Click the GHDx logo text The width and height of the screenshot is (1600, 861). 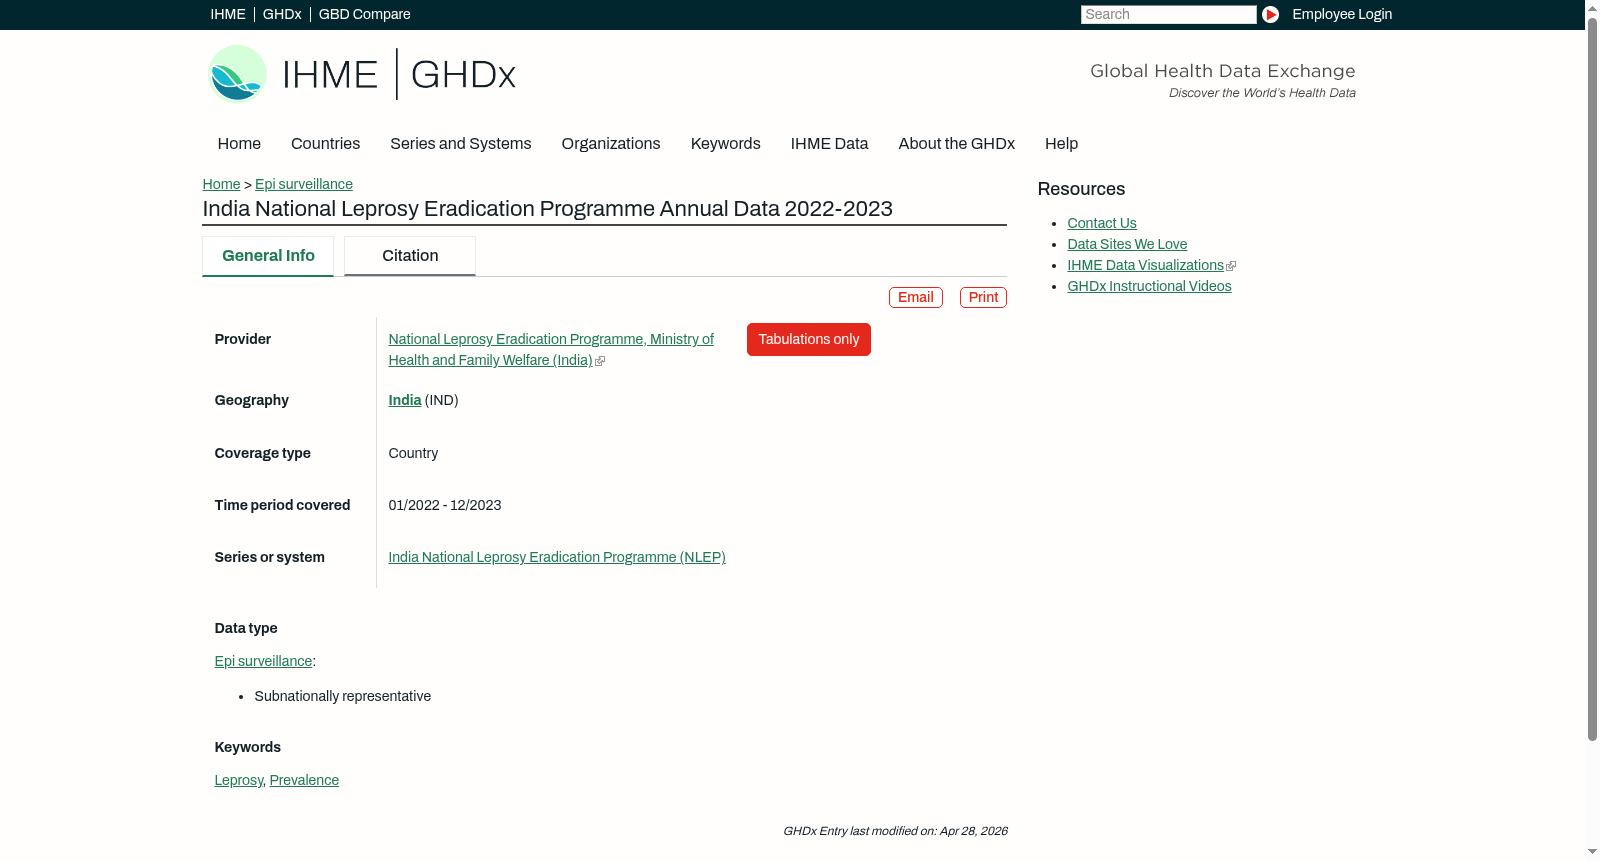pos(463,75)
